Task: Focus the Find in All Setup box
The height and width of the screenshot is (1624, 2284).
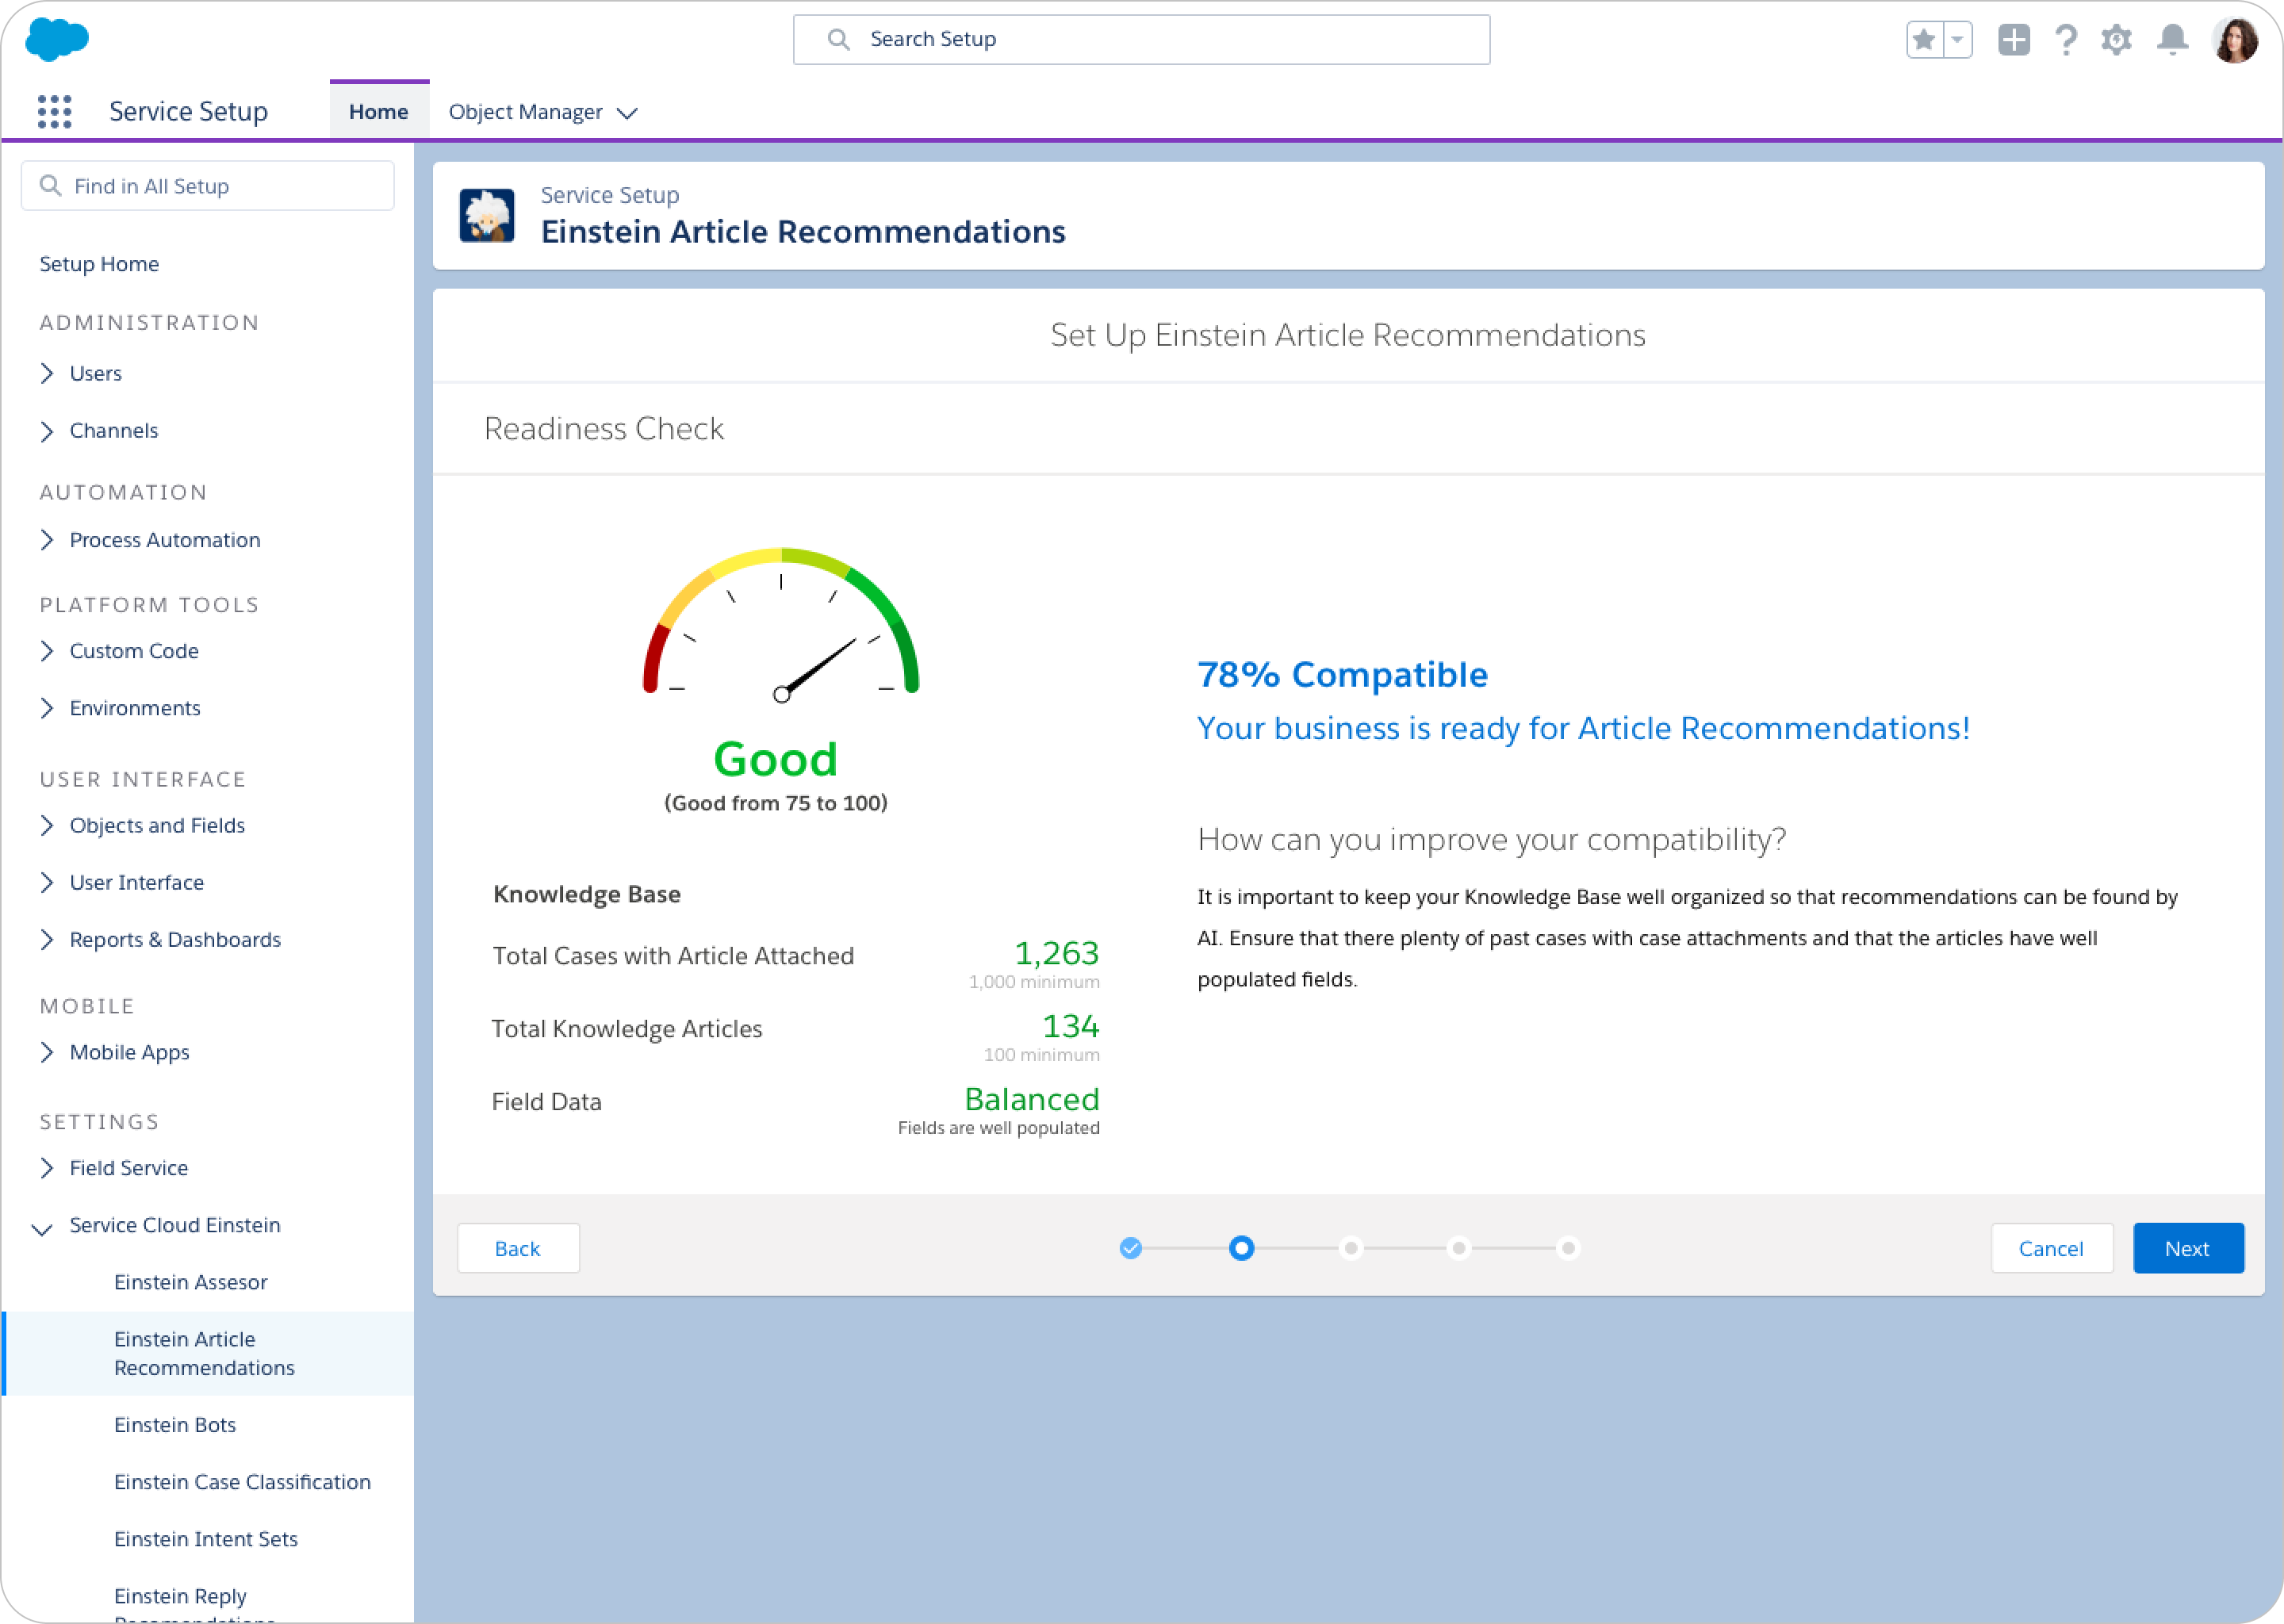Action: (207, 185)
